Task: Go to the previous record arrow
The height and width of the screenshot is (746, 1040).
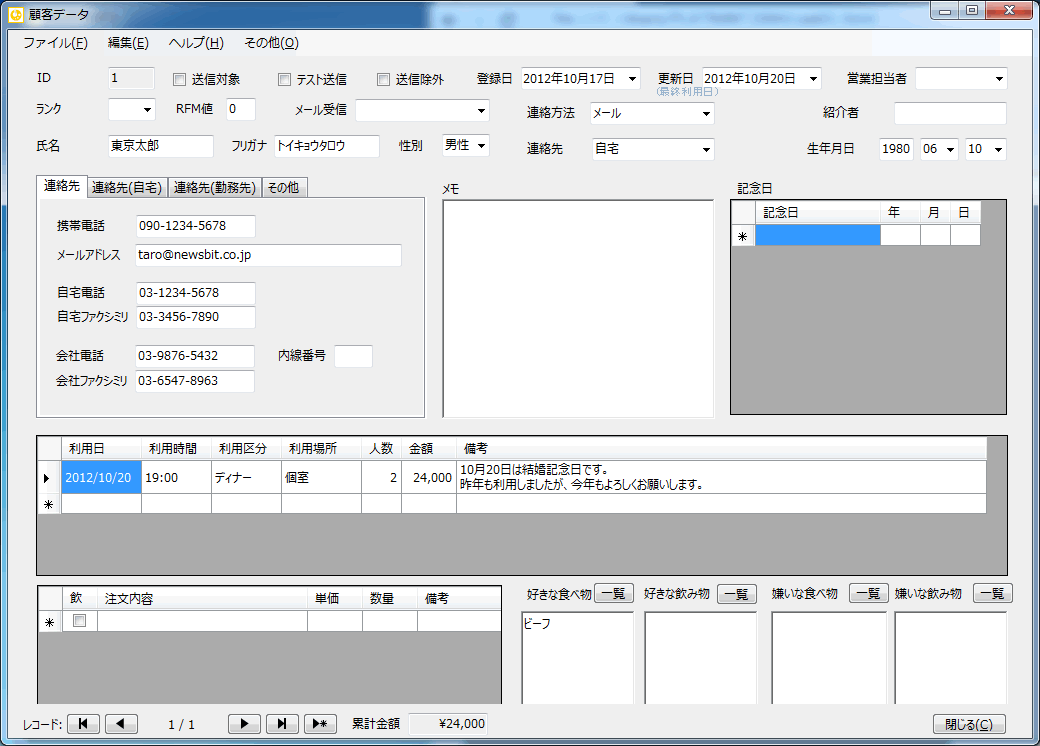Action: [x=121, y=723]
